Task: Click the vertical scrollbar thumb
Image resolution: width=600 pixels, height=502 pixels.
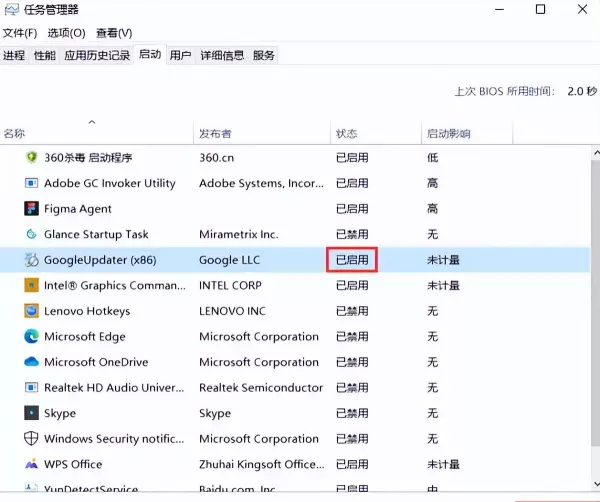Action: point(595,302)
